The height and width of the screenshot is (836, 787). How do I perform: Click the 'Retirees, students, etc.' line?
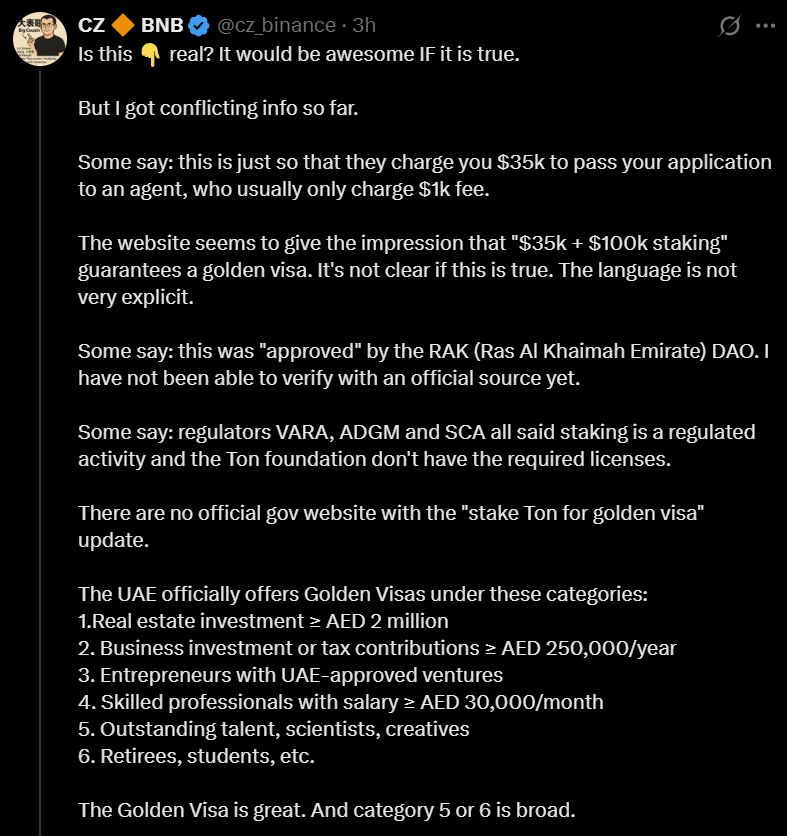pyautogui.click(x=196, y=756)
